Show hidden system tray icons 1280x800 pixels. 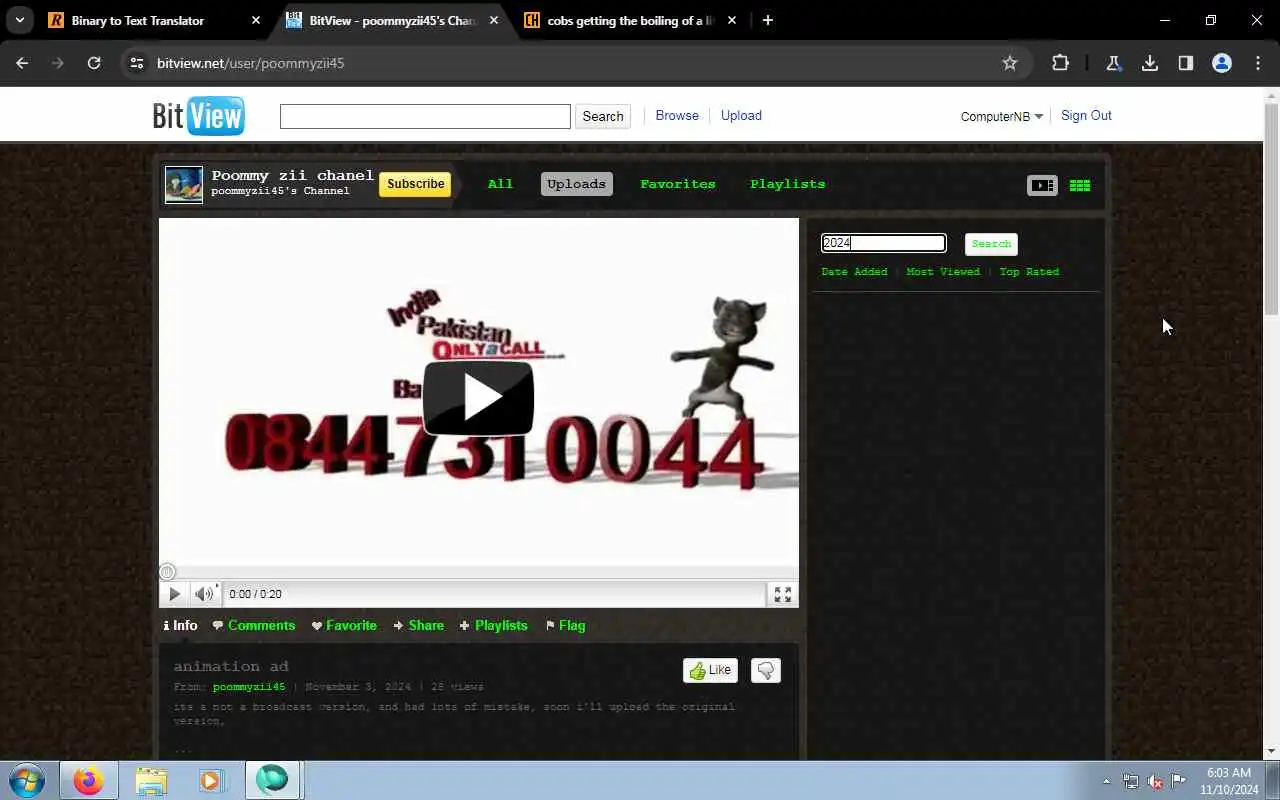[x=1106, y=781]
